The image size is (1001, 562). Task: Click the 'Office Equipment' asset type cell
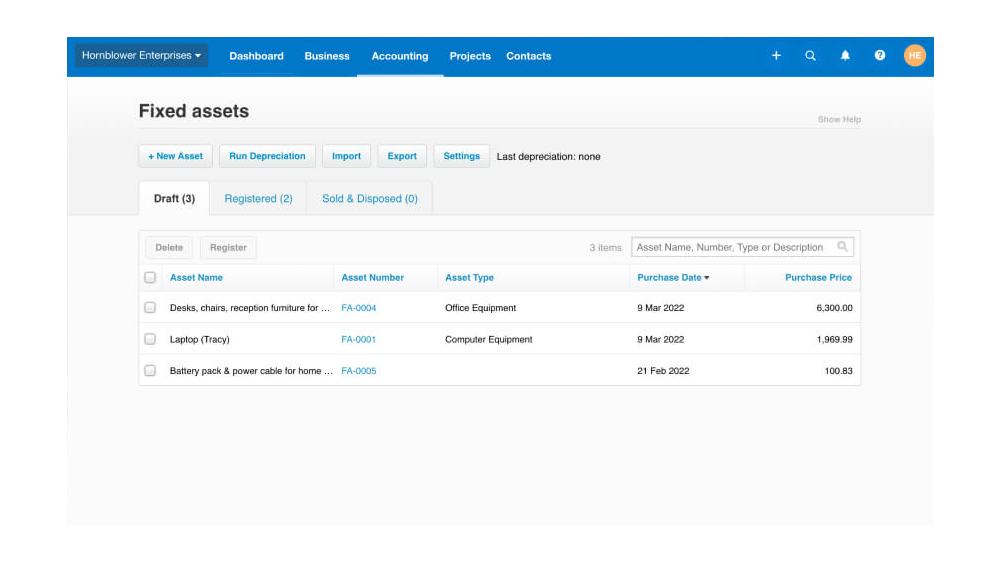[x=480, y=308]
